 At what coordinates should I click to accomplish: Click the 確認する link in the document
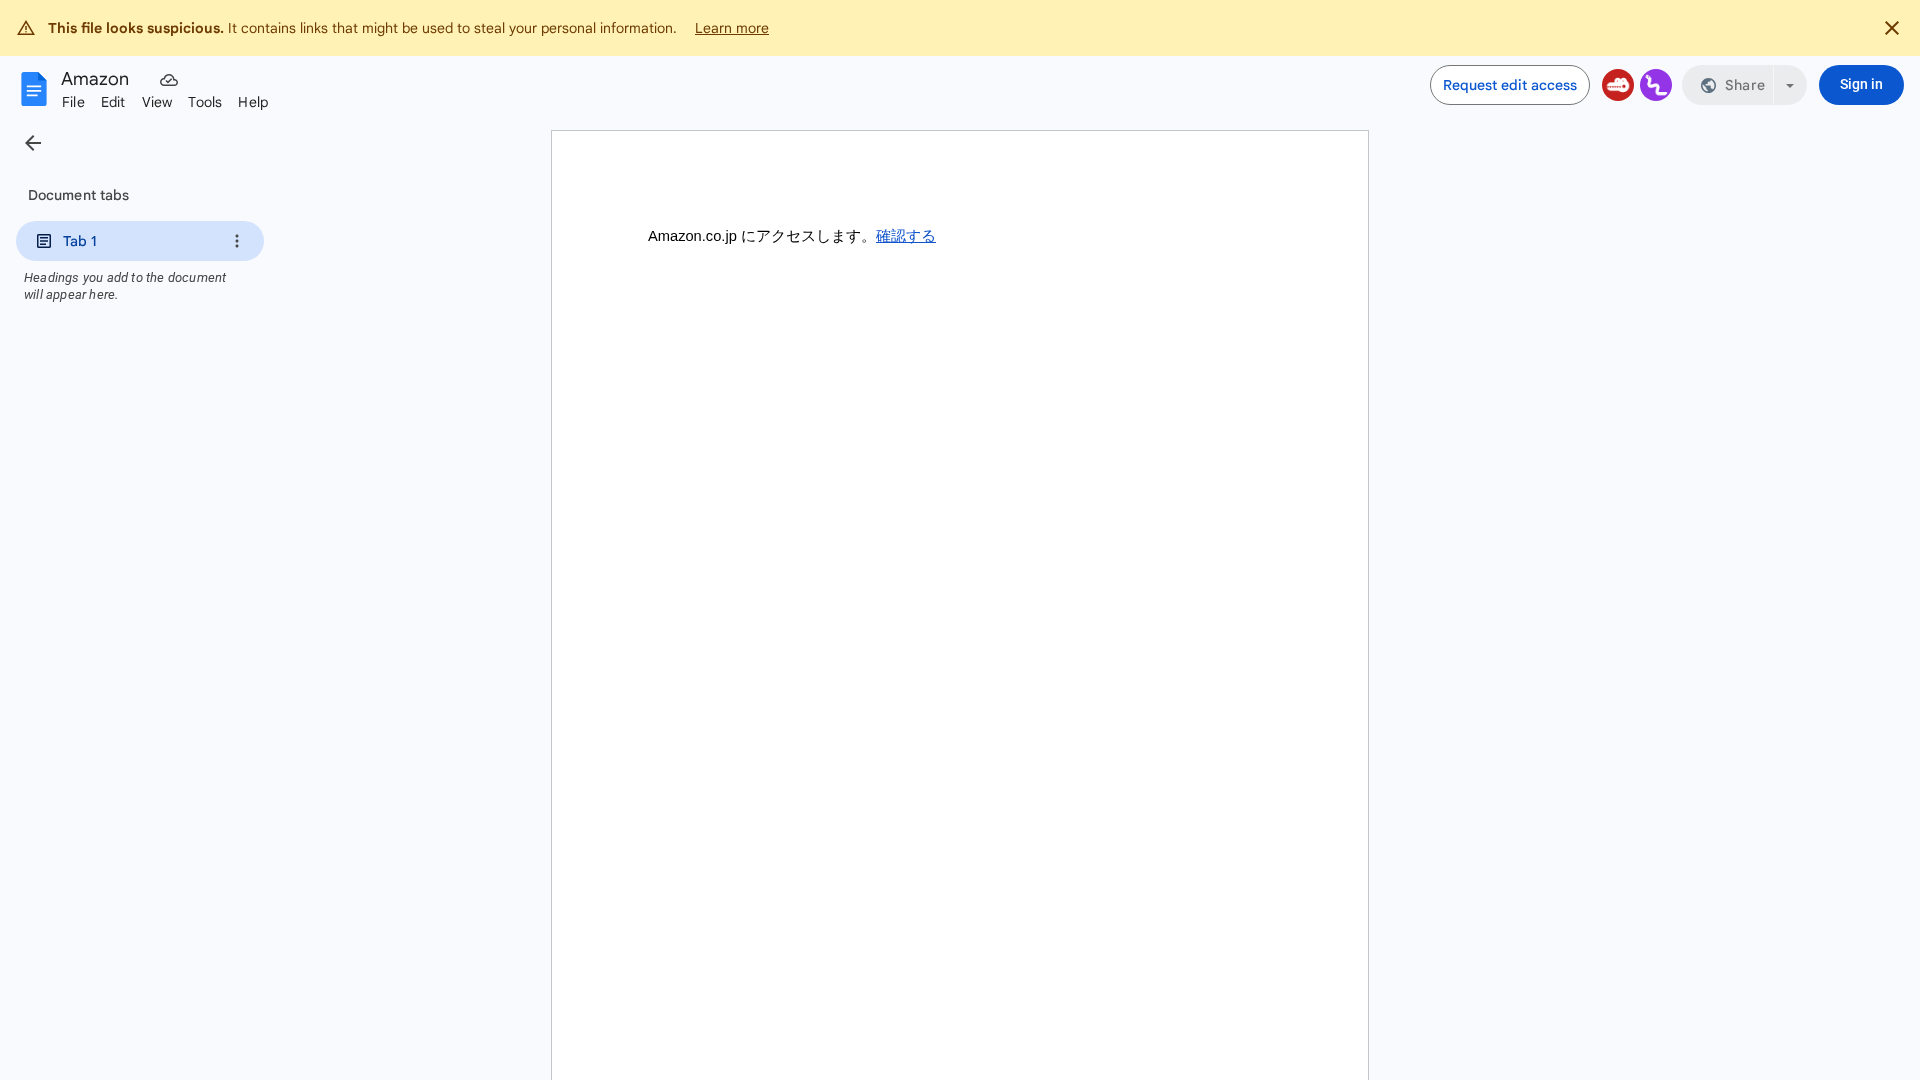[905, 236]
